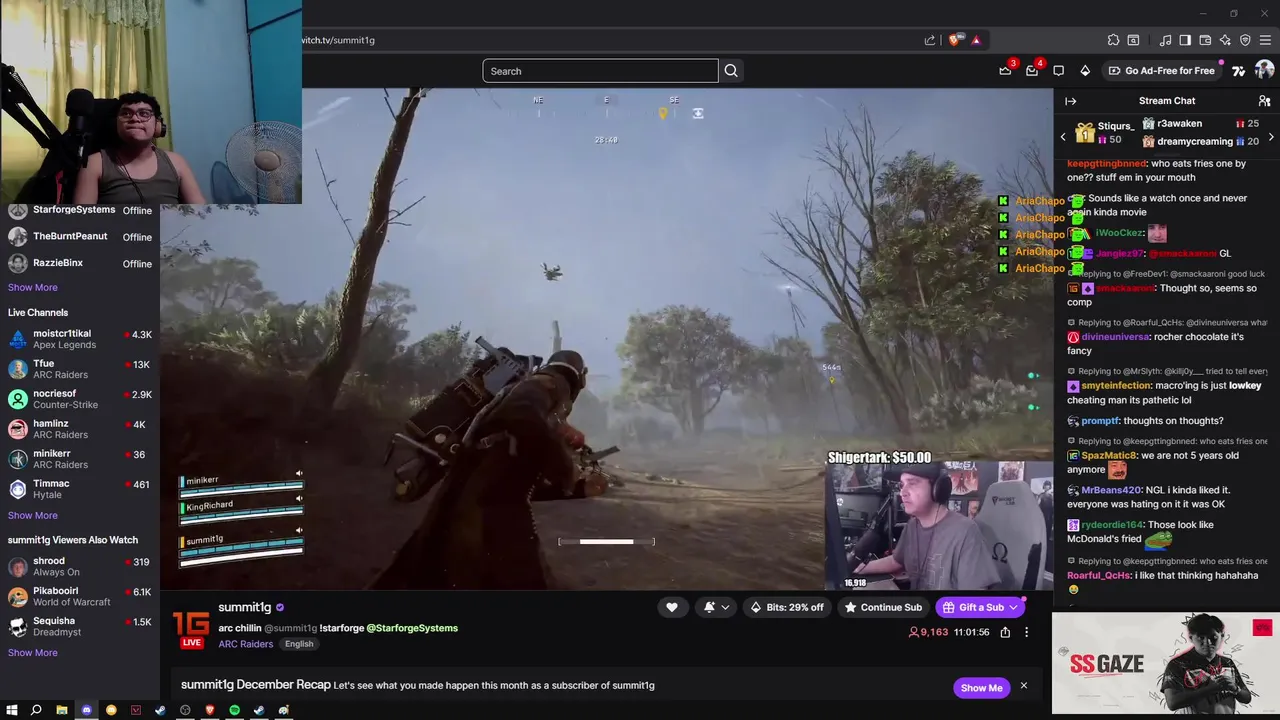
Task: Open Spotify from the taskbar
Action: click(x=234, y=710)
